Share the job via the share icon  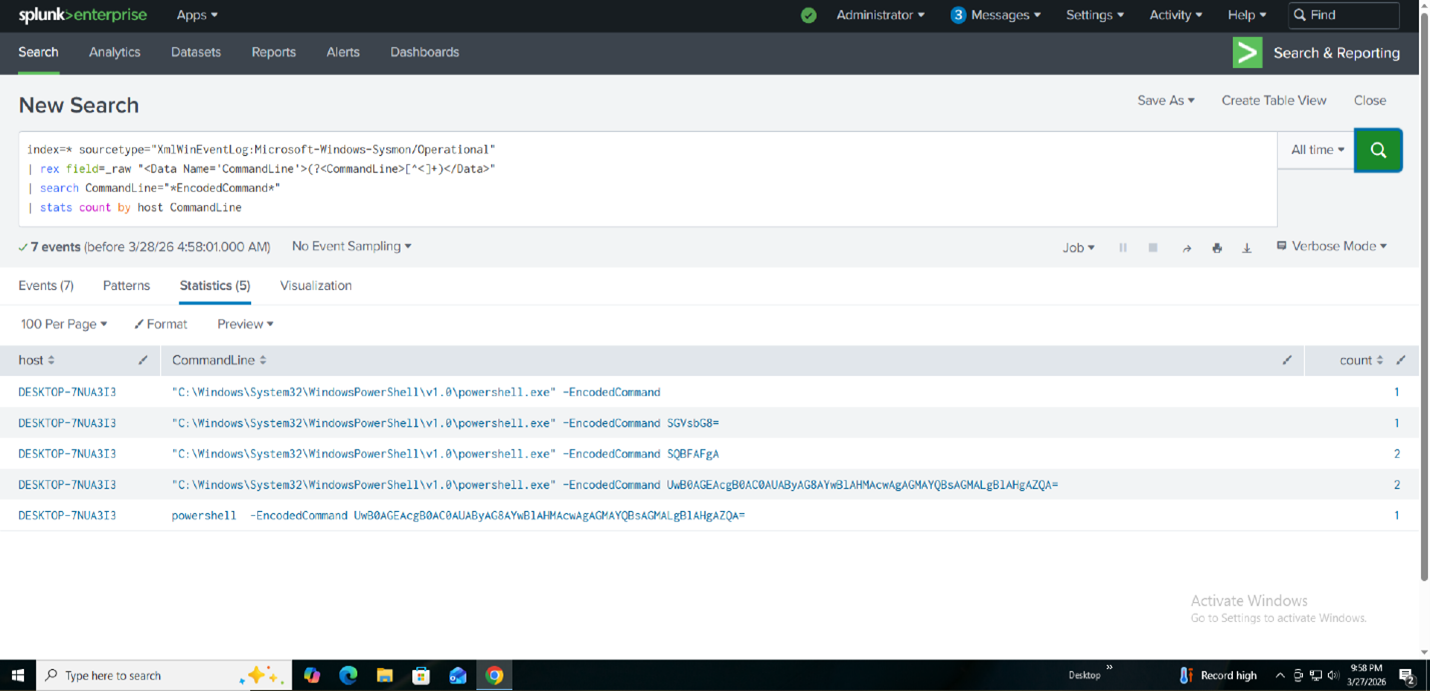tap(1188, 247)
